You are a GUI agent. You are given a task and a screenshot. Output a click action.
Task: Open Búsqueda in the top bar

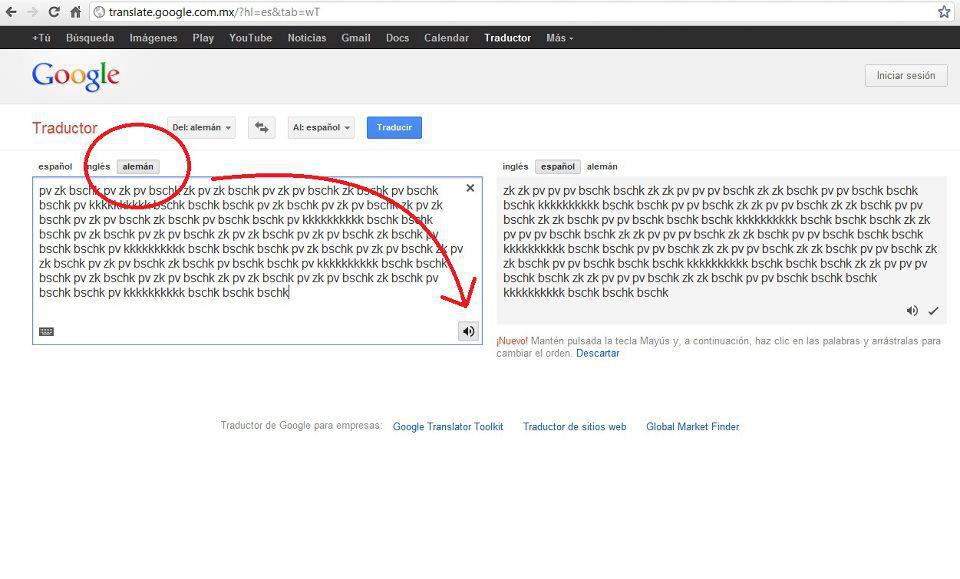[90, 38]
